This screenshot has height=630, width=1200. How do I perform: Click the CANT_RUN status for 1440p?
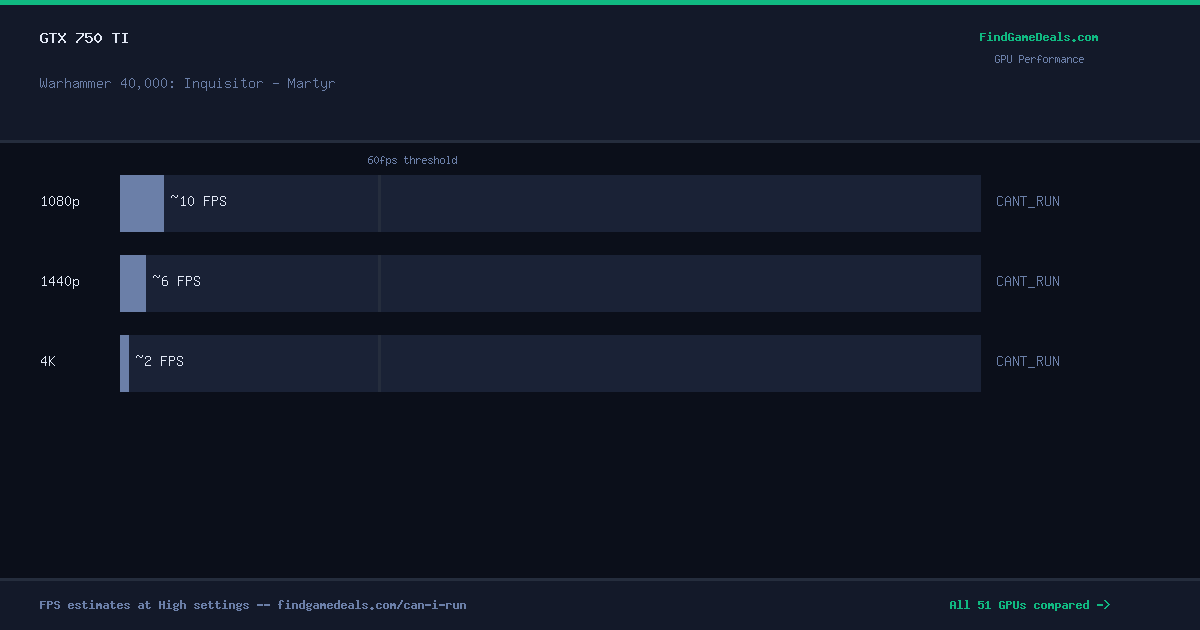1028,281
